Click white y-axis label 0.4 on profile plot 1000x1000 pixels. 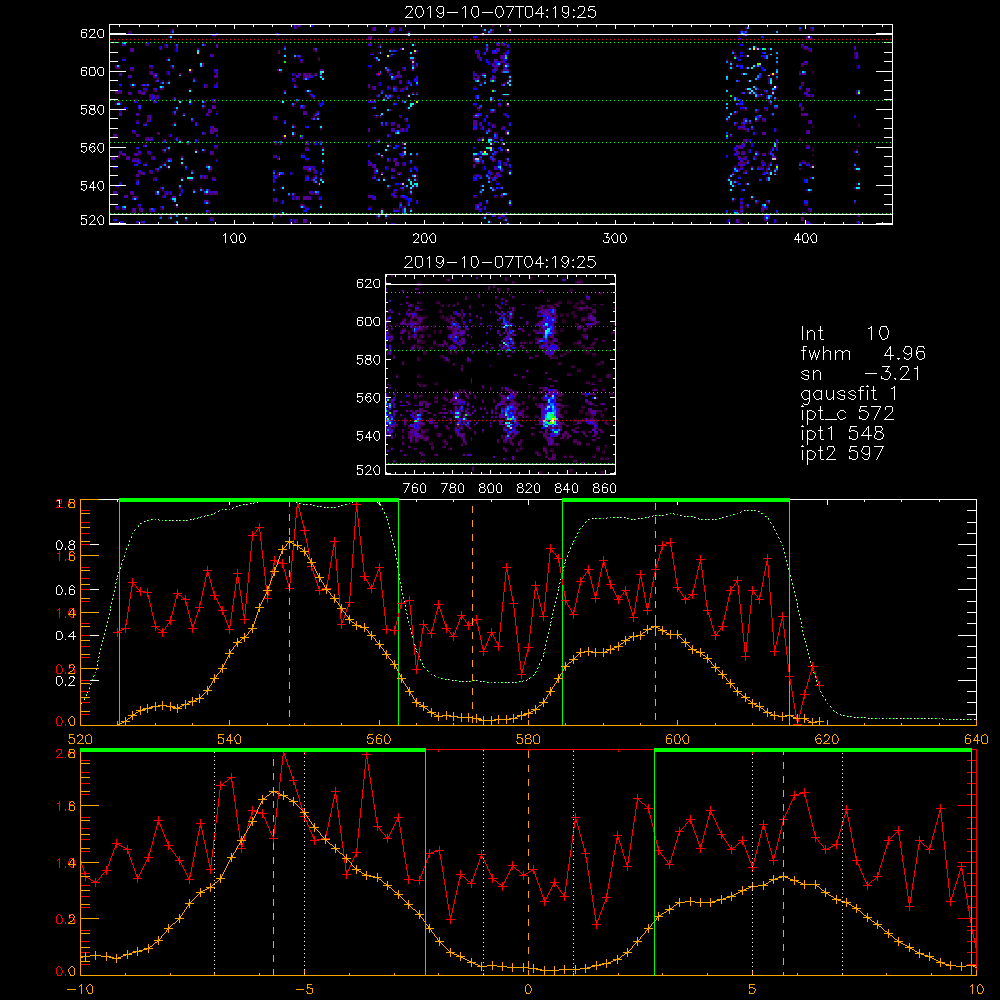click(x=66, y=636)
